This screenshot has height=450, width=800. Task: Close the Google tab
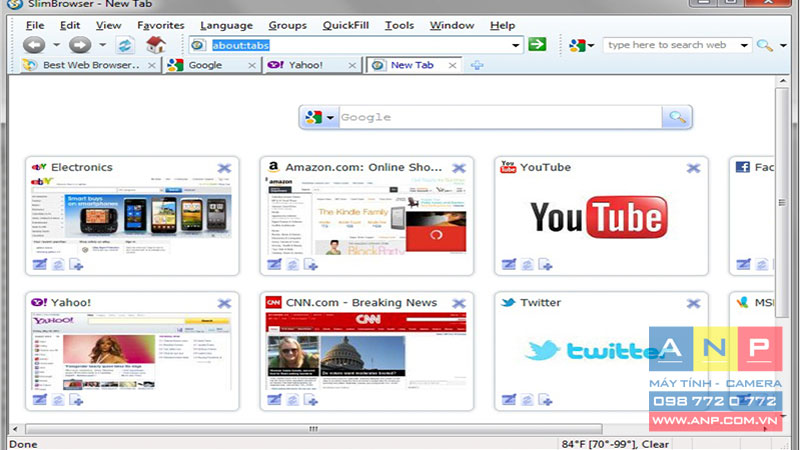point(252,65)
